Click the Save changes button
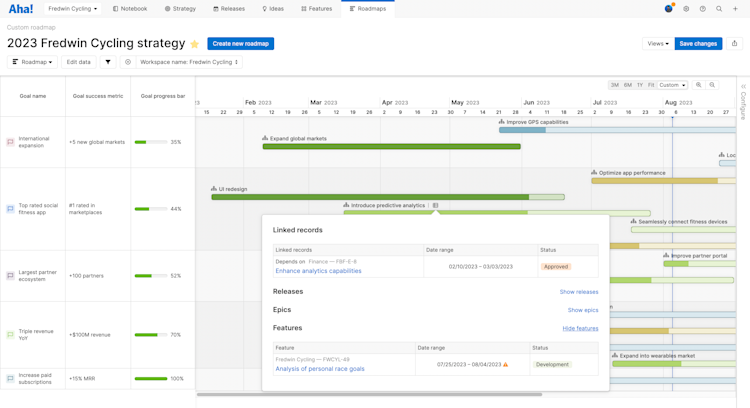 coord(698,44)
